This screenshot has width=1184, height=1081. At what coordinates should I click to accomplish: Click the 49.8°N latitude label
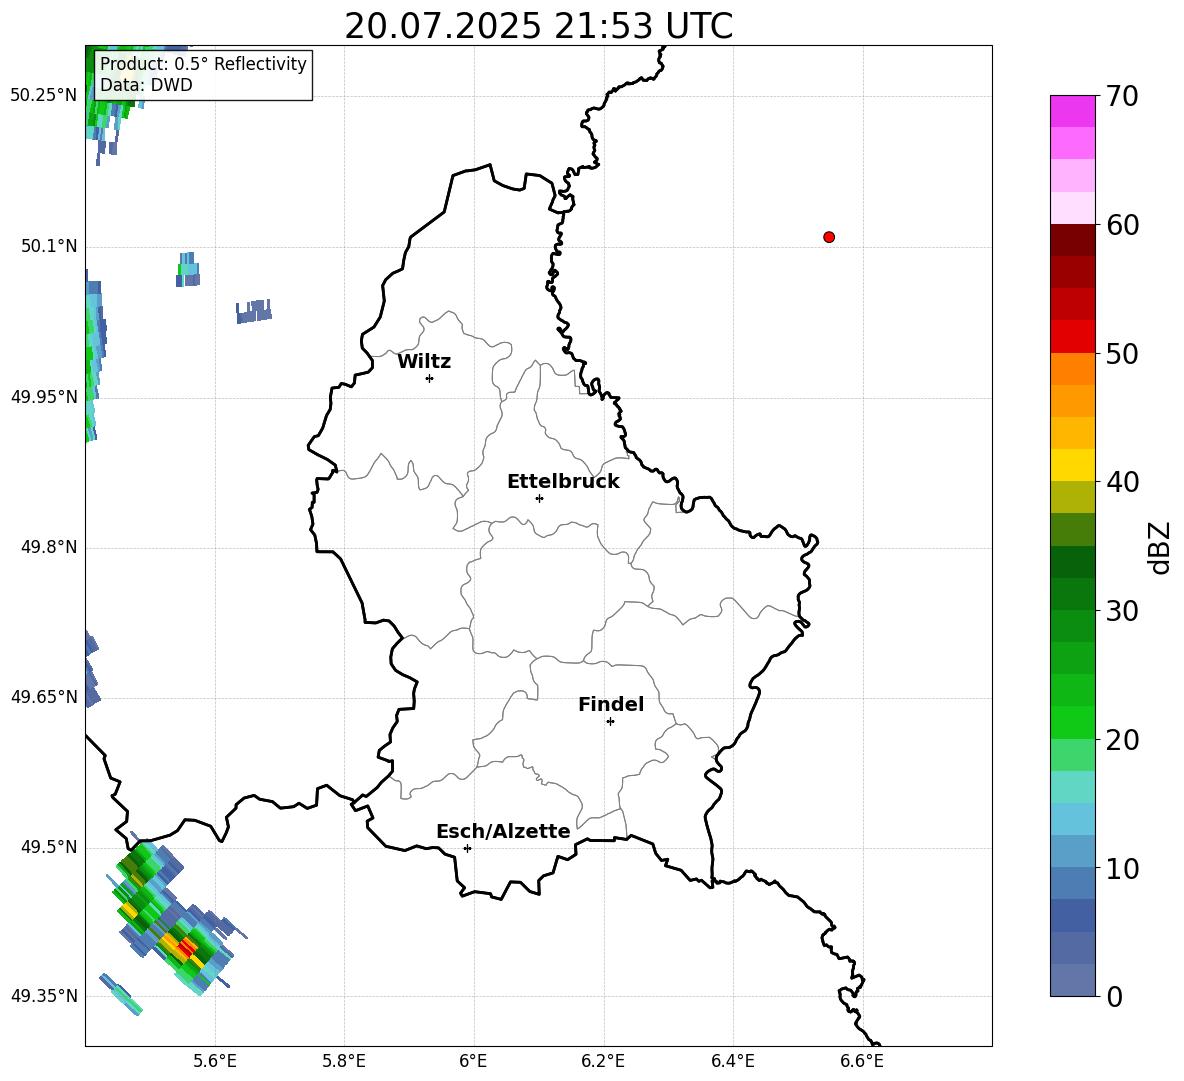(x=49, y=547)
